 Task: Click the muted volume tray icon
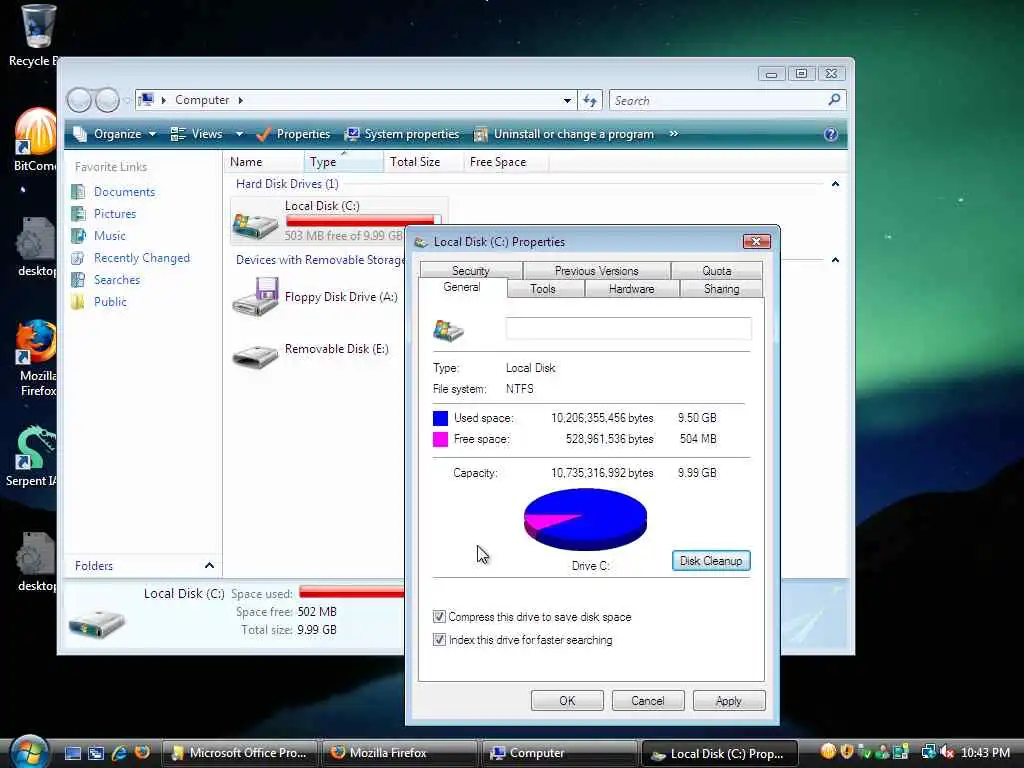946,752
